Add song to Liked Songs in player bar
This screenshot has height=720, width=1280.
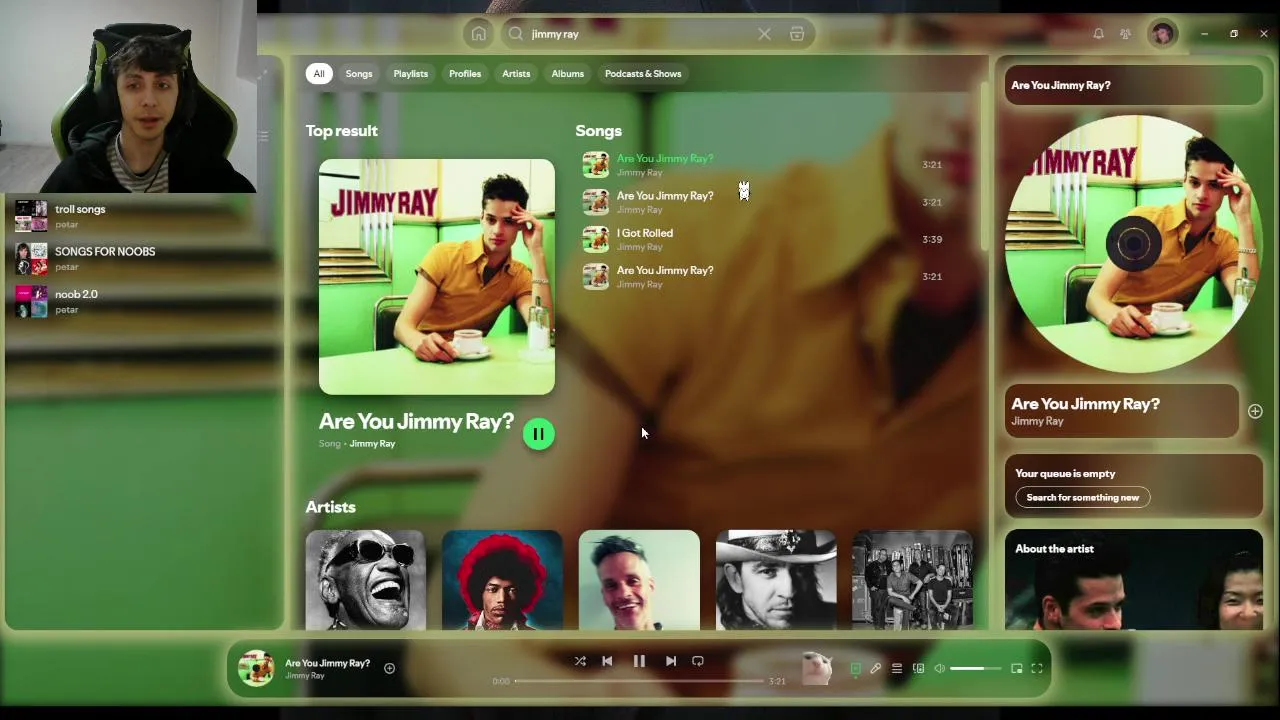389,668
